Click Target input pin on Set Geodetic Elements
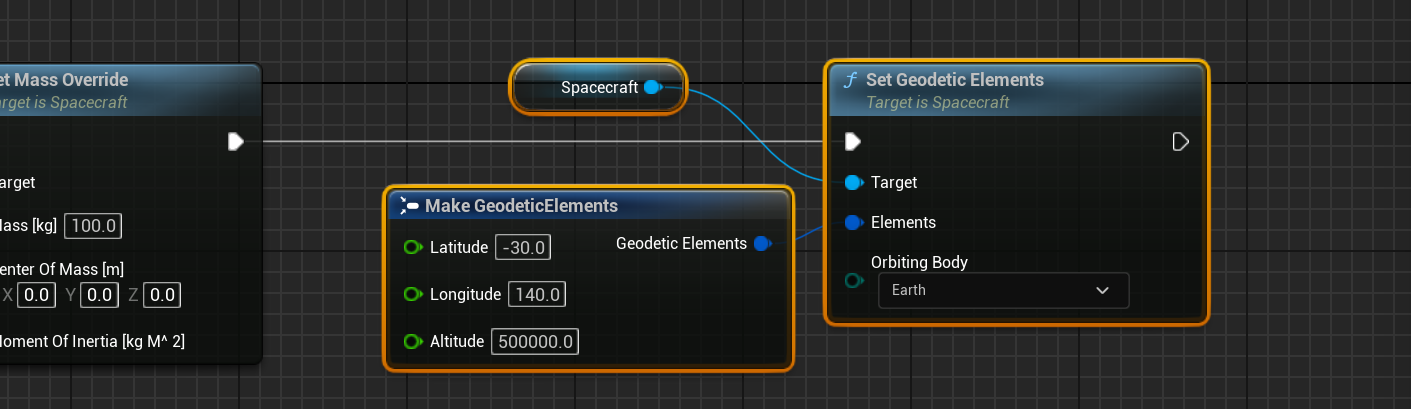The width and height of the screenshot is (1411, 409). [852, 183]
